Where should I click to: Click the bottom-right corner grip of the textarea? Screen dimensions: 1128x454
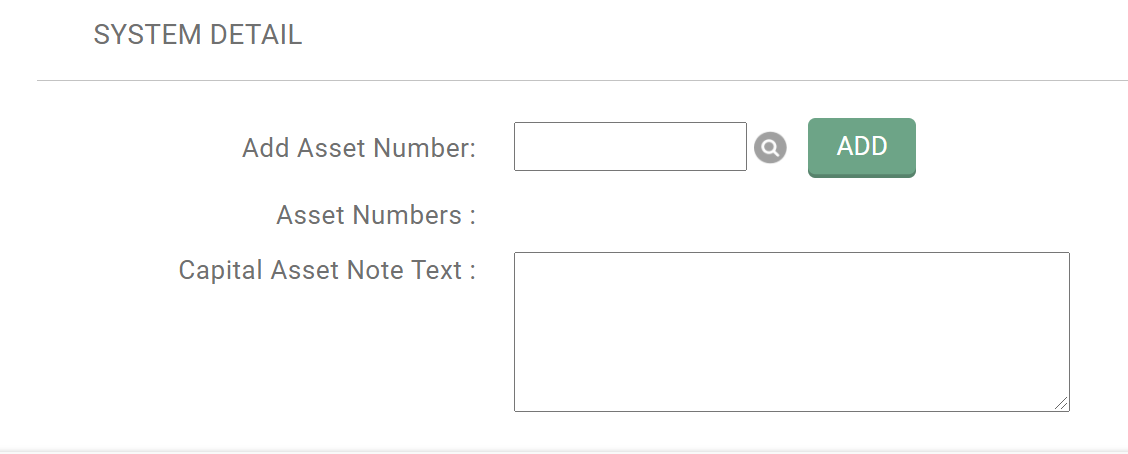tap(1061, 403)
